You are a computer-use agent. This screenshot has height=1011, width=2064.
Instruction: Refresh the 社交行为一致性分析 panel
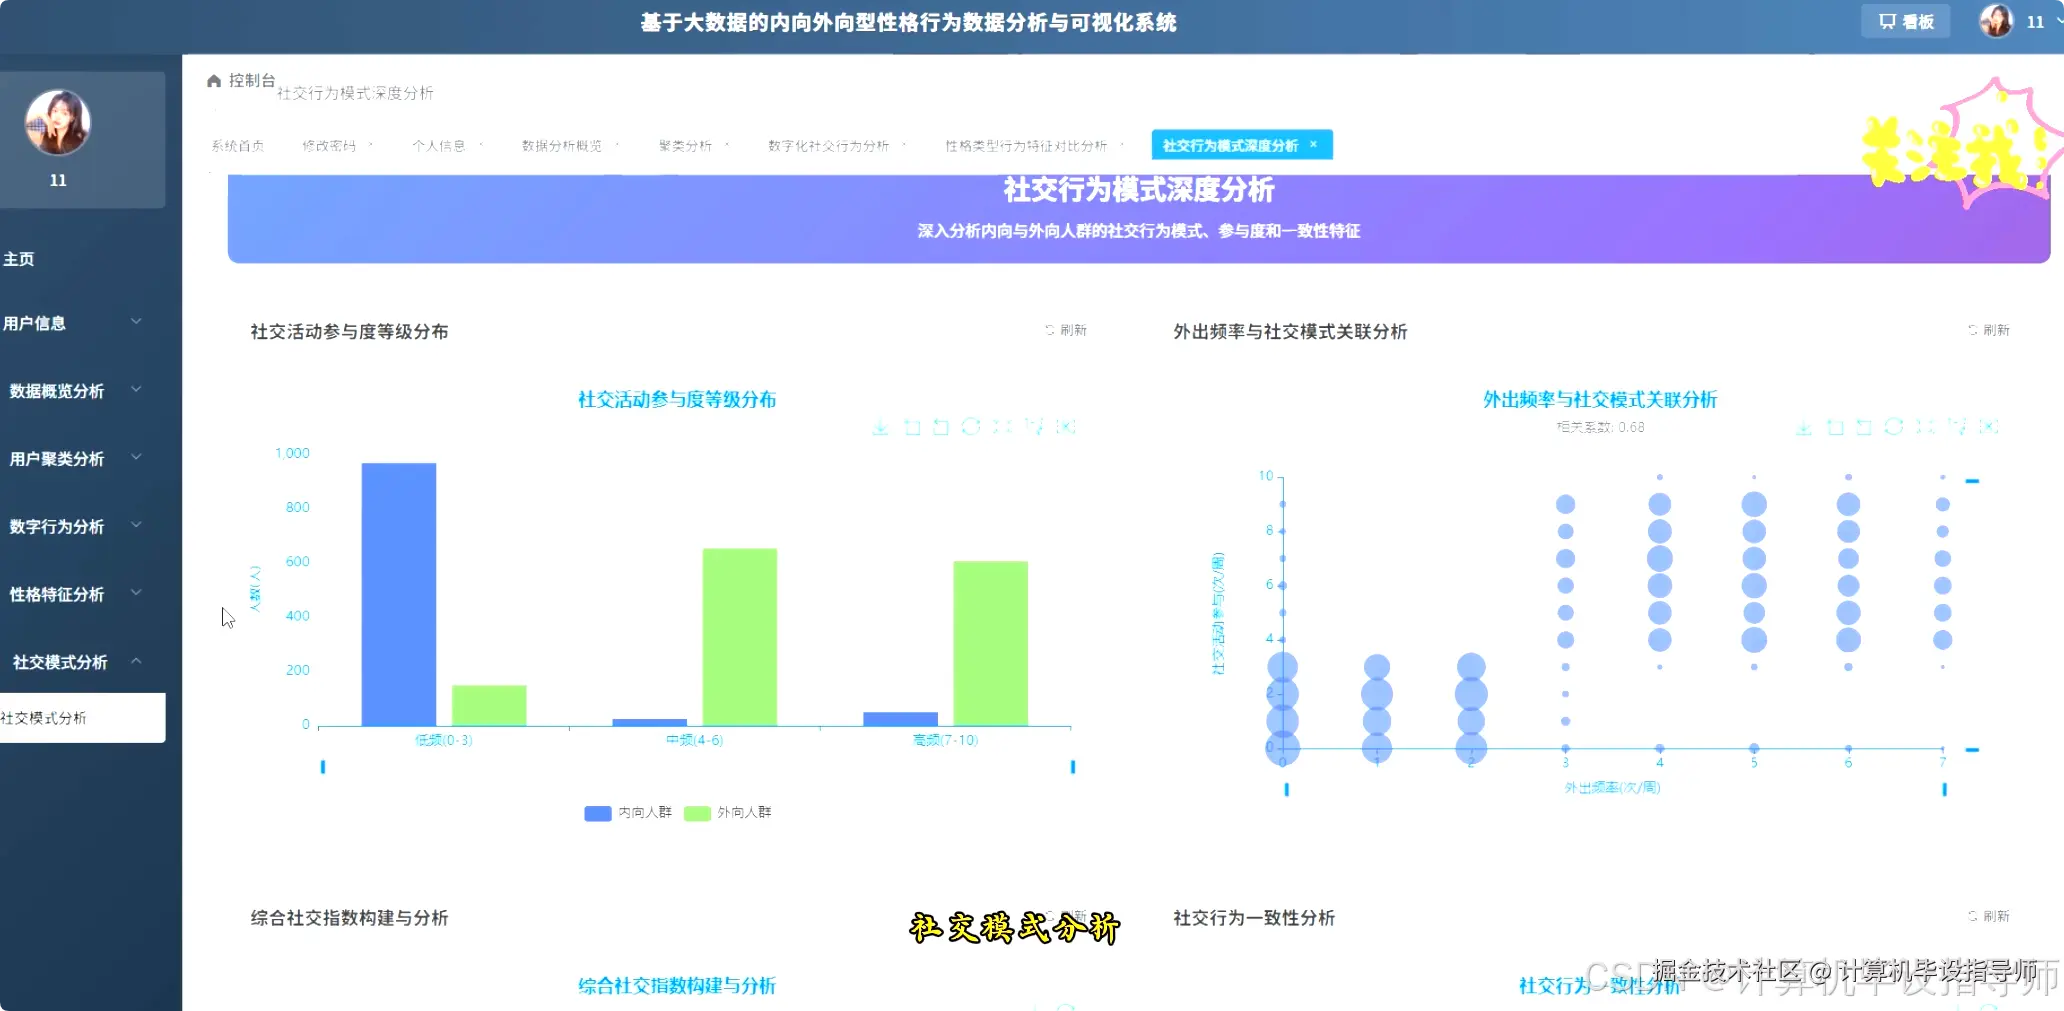pos(1989,916)
